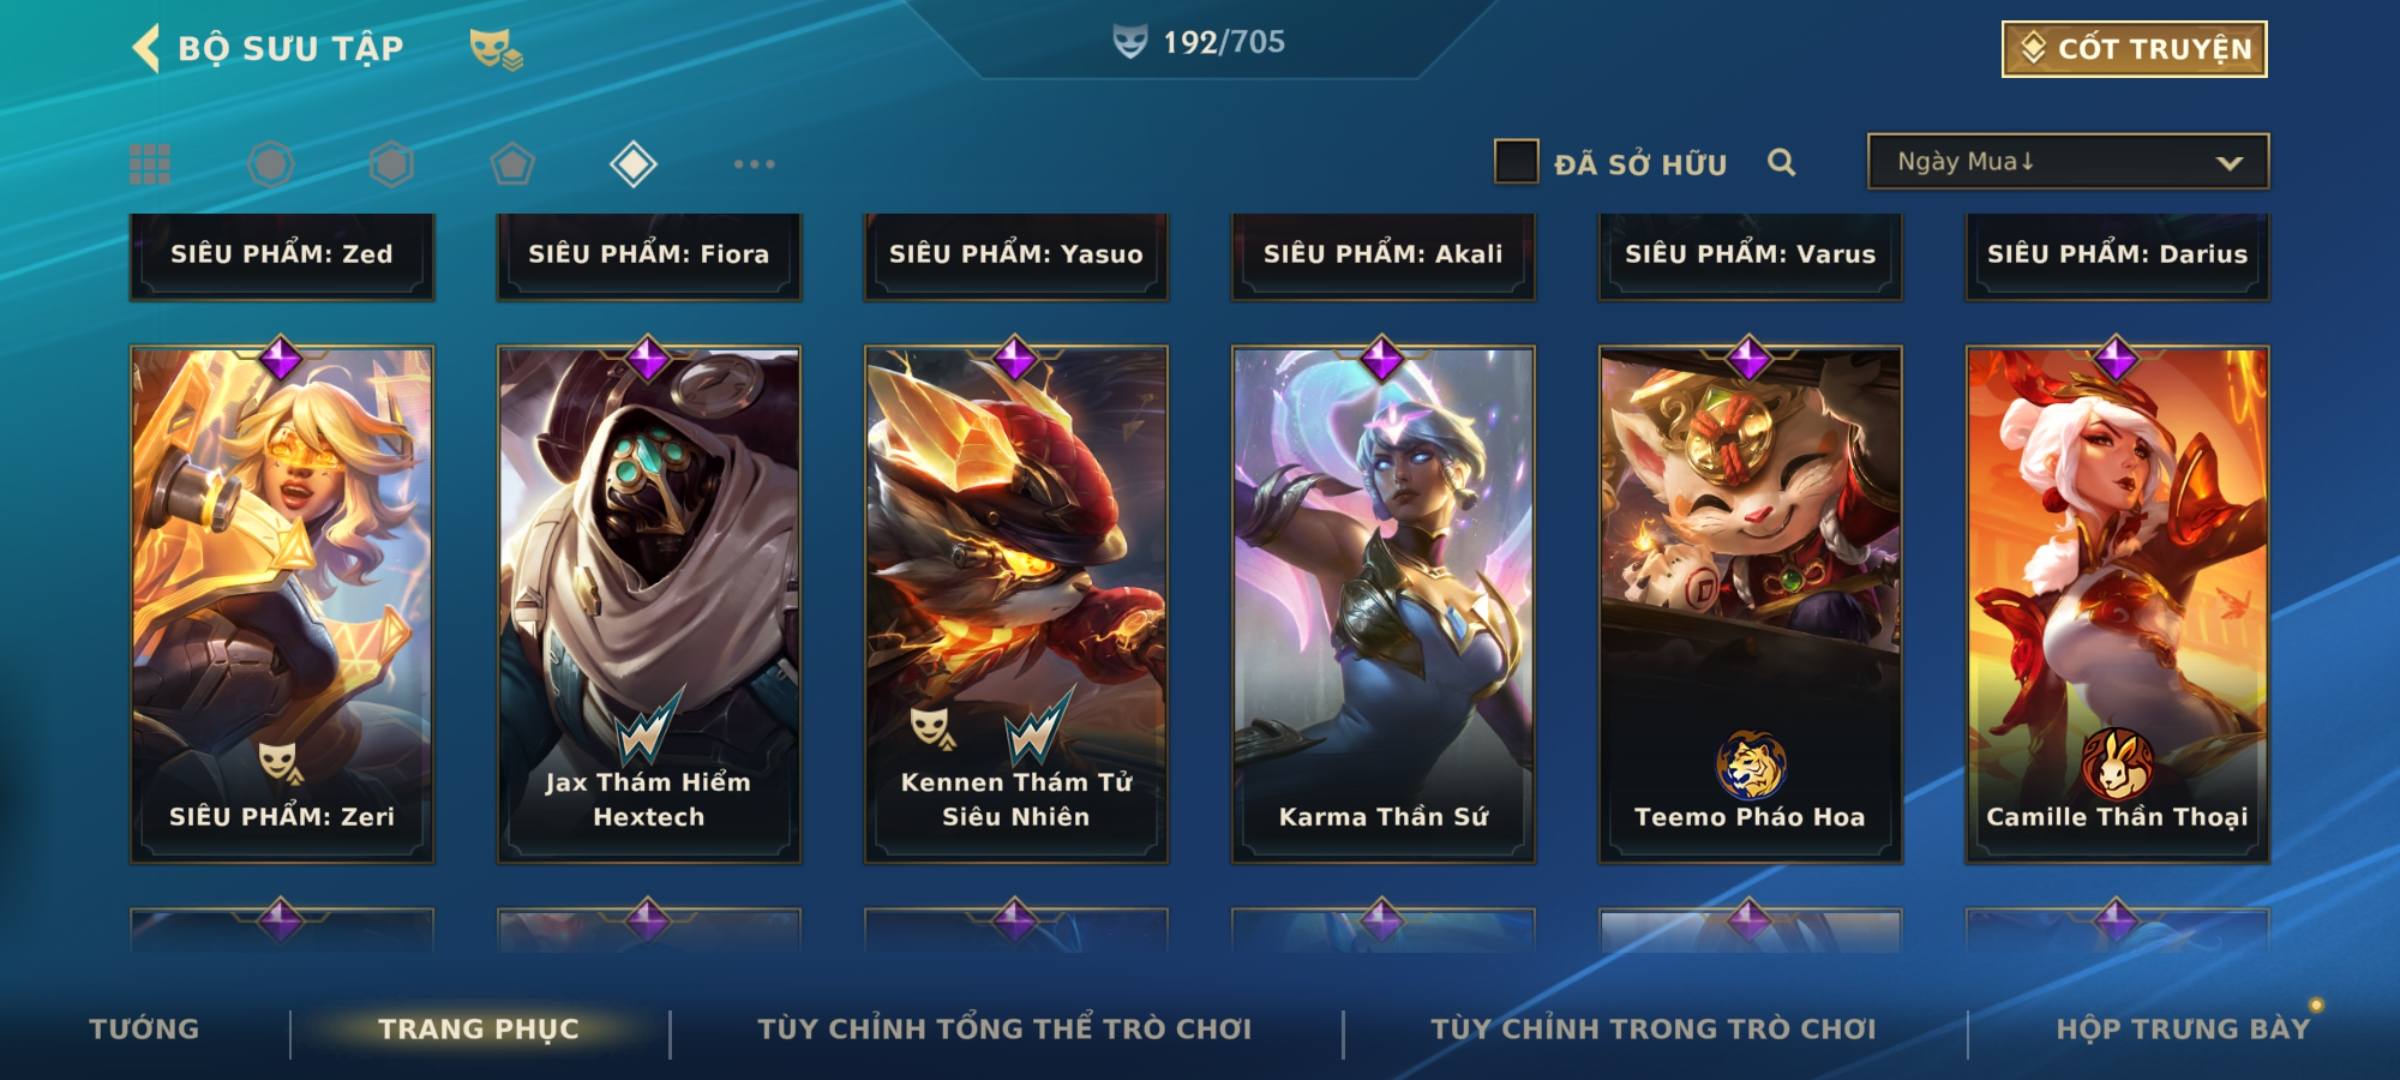
Task: Select the hexagon rarity filter icon
Action: tap(391, 164)
